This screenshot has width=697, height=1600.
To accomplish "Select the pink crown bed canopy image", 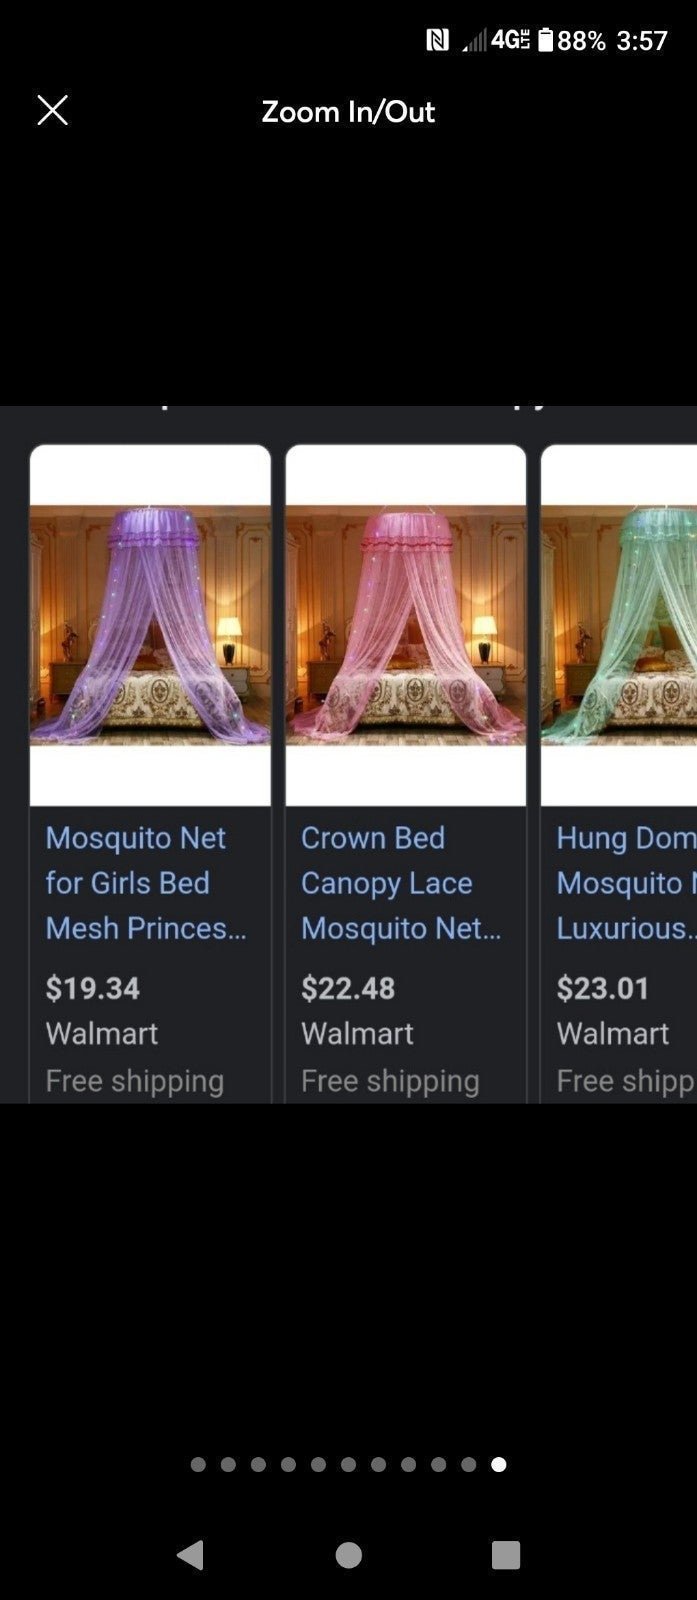I will [x=406, y=625].
